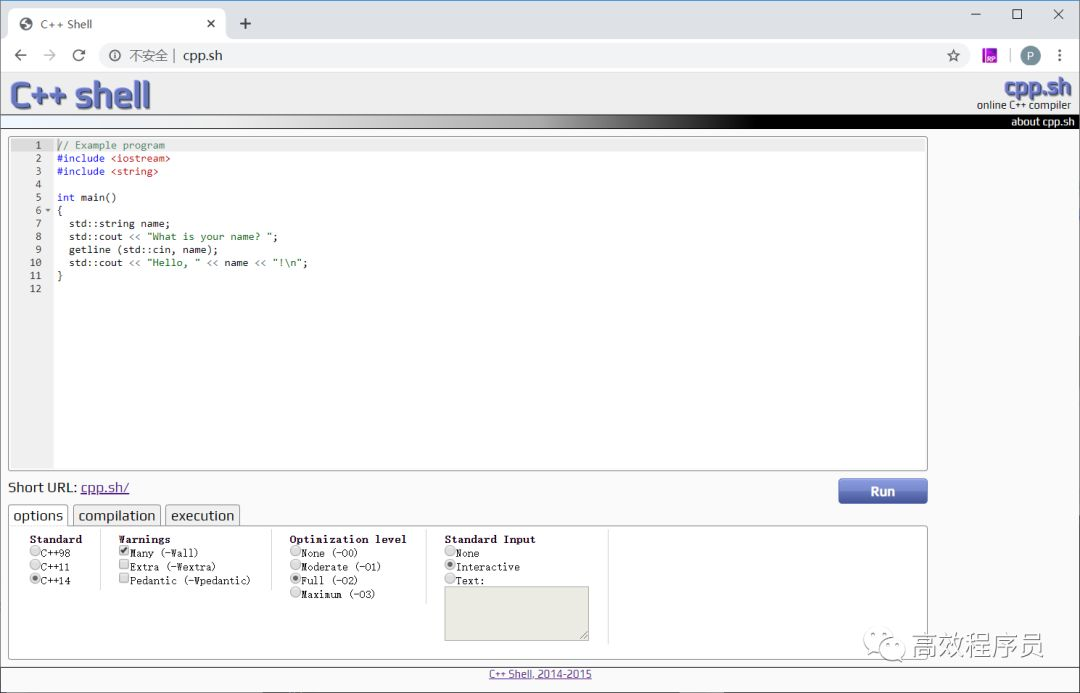
Task: Switch to the options tab
Action: tap(38, 515)
